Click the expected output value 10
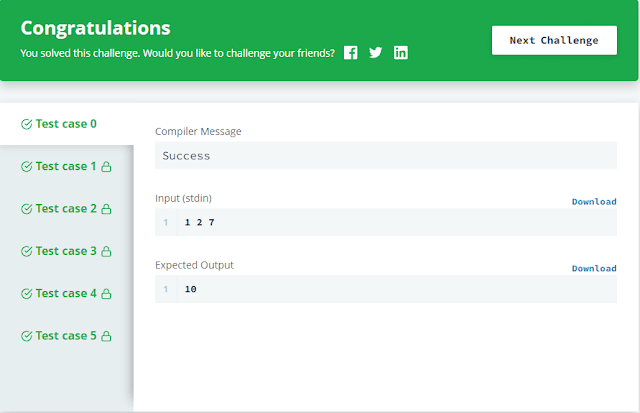 point(191,289)
